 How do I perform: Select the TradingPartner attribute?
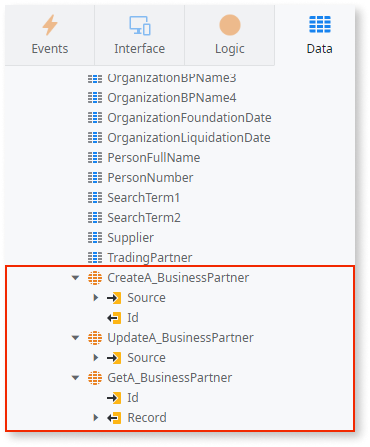pos(150,258)
